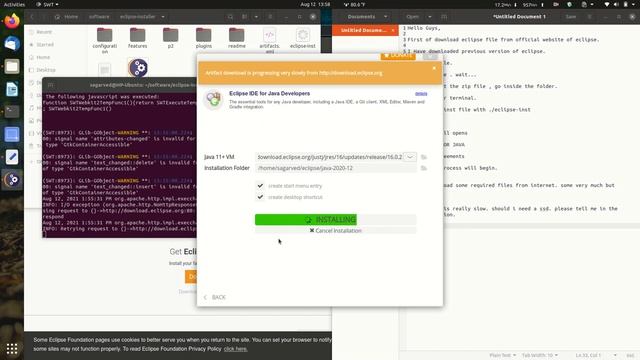Image resolution: width=640 pixels, height=360 pixels.
Task: Launch LibreOffice Writer from the dock
Action: point(12,89)
